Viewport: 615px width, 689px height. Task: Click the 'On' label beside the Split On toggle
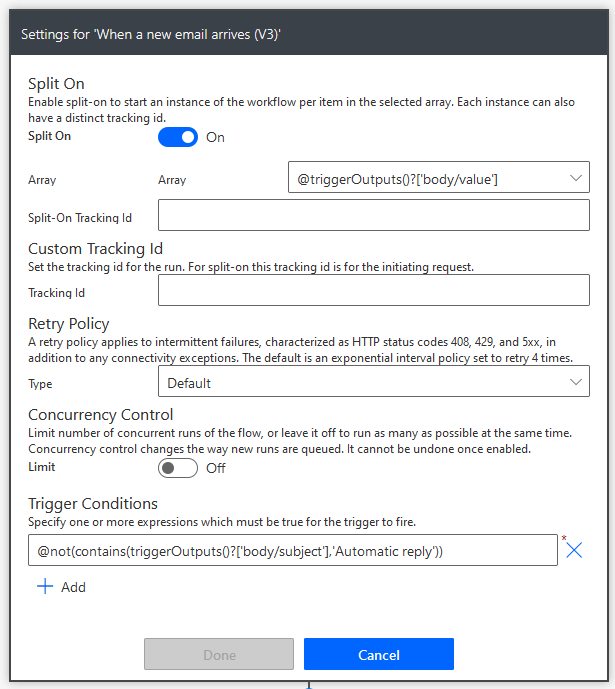[x=215, y=138]
